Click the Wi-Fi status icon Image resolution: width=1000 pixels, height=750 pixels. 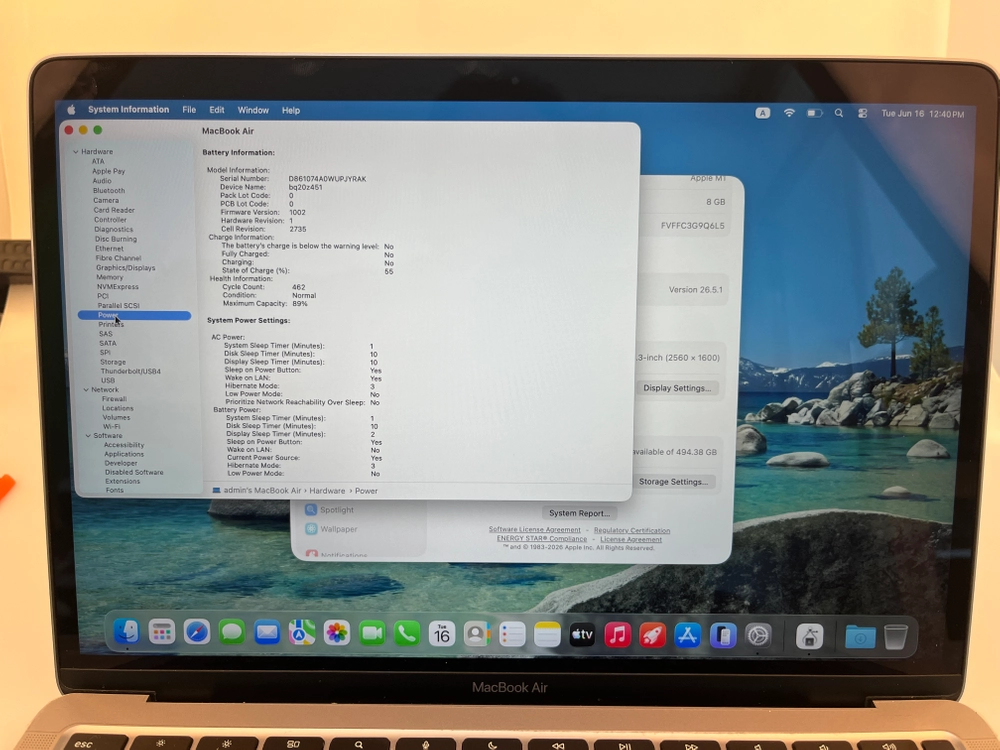pos(789,113)
